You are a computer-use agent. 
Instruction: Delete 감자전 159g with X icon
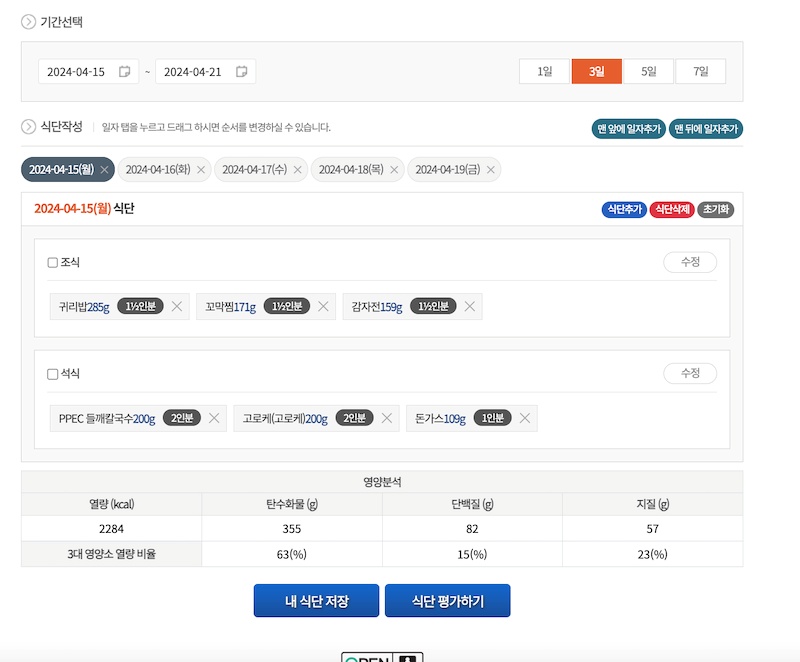click(469, 306)
